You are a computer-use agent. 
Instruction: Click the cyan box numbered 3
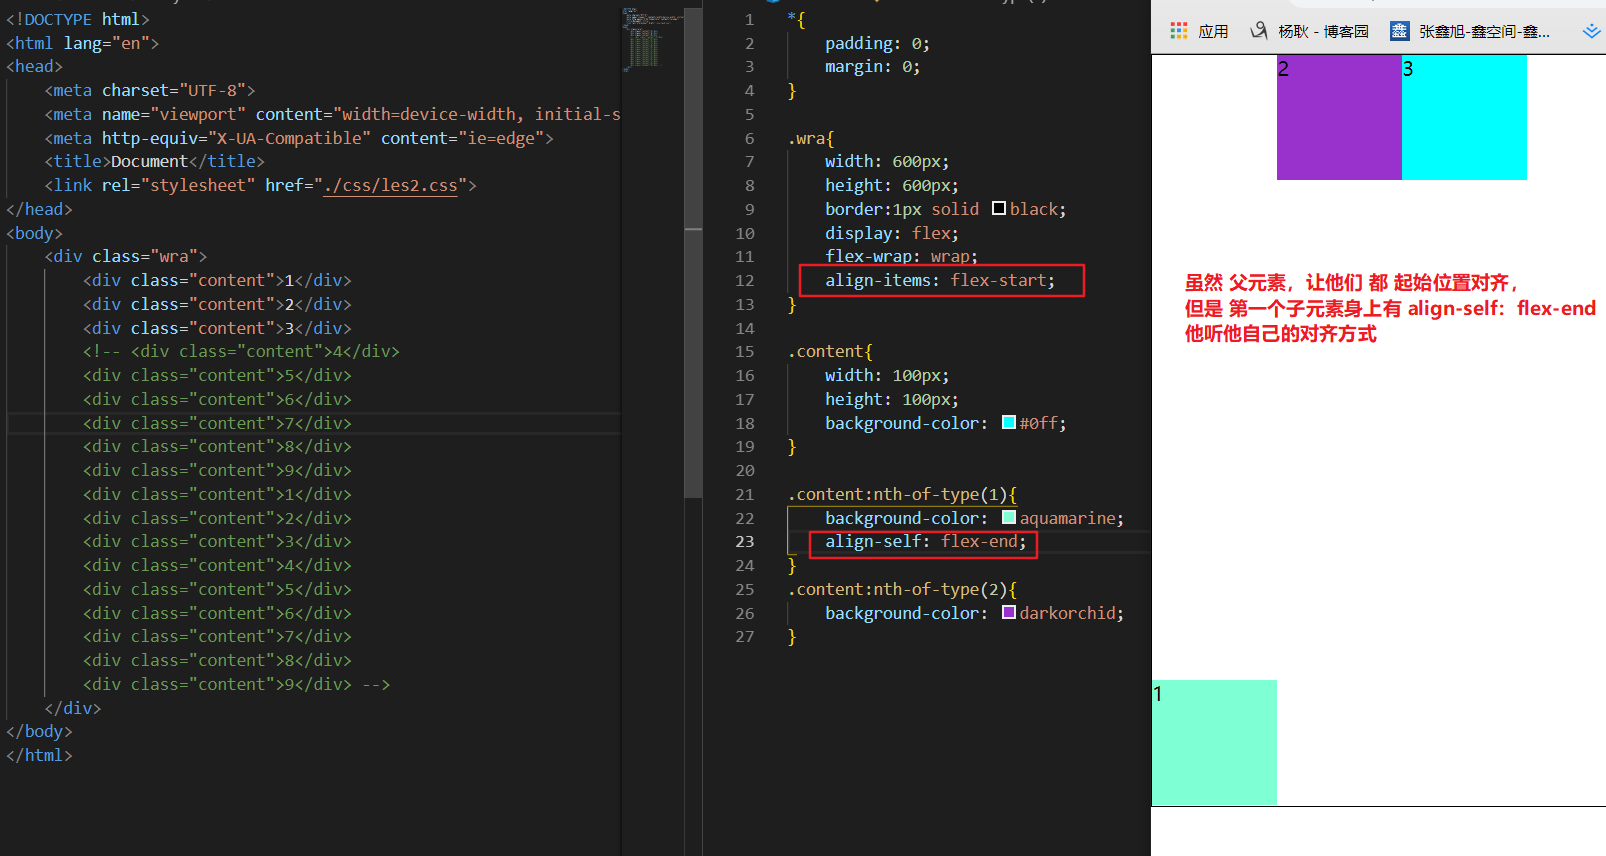pyautogui.click(x=1464, y=118)
